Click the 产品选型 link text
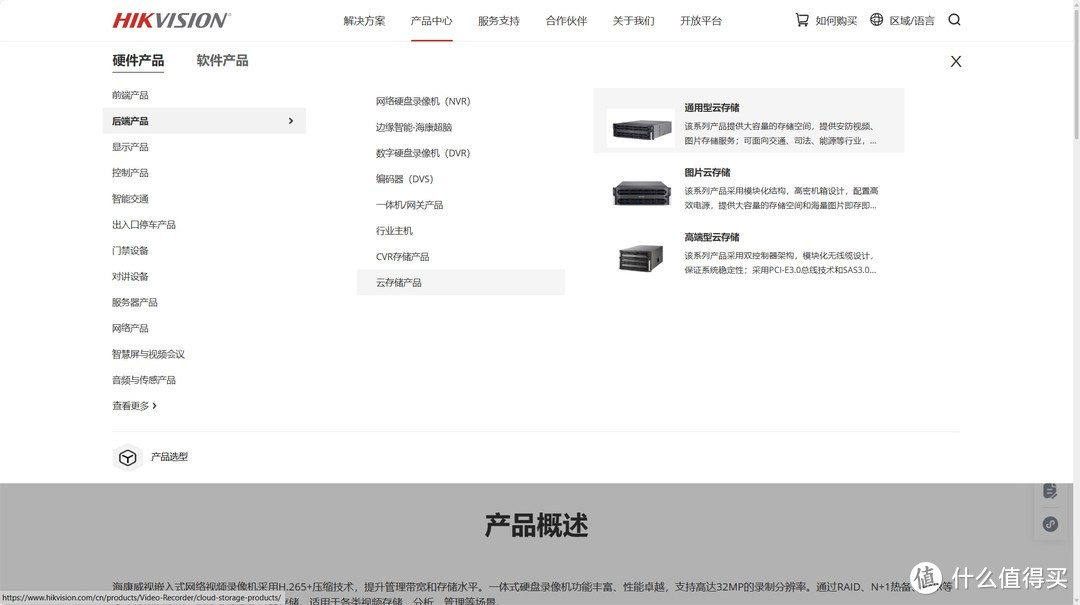 coord(169,457)
